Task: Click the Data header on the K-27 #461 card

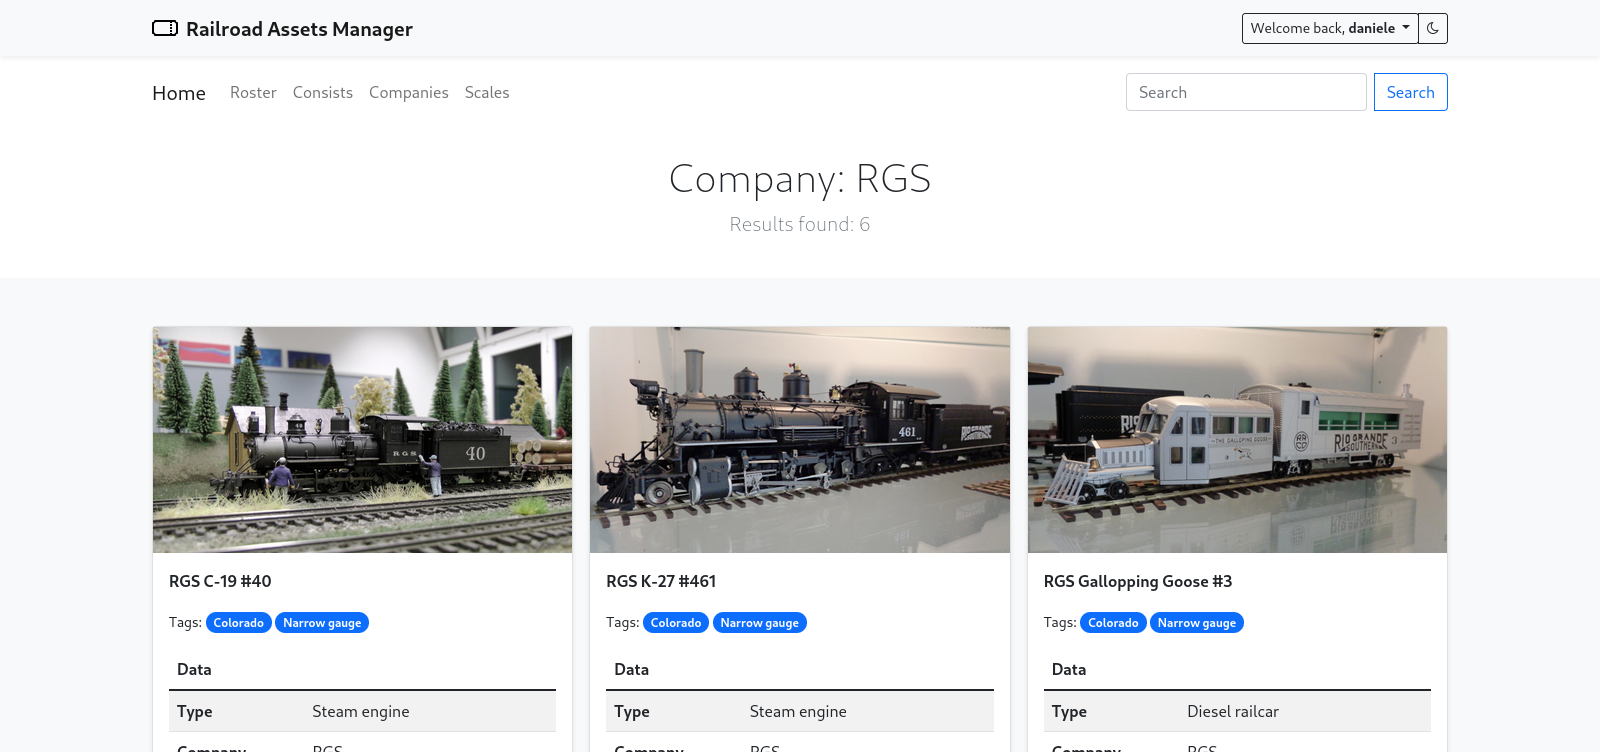Action: pos(631,669)
